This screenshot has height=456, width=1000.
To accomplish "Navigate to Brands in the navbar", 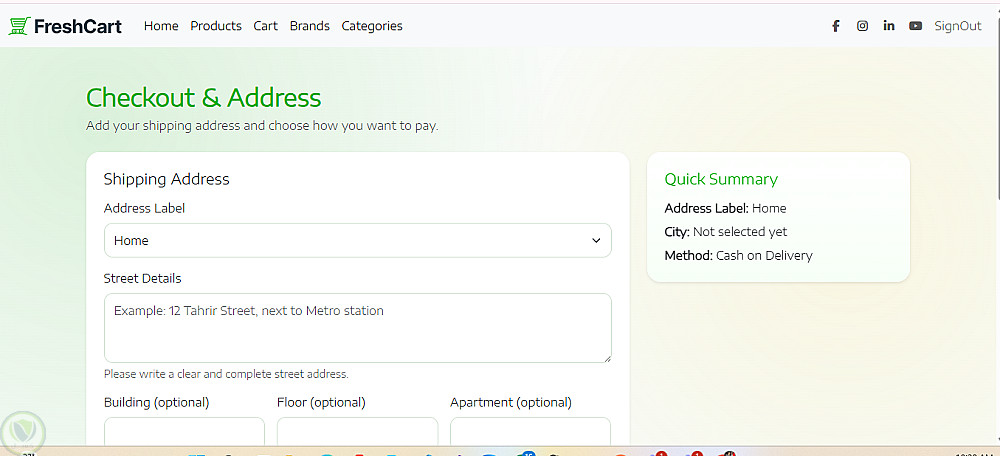I will (309, 26).
